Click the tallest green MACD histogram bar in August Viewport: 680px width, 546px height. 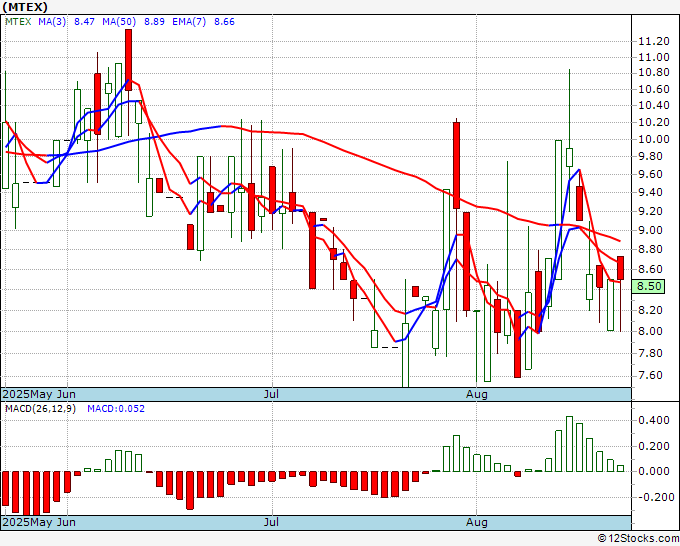point(569,444)
